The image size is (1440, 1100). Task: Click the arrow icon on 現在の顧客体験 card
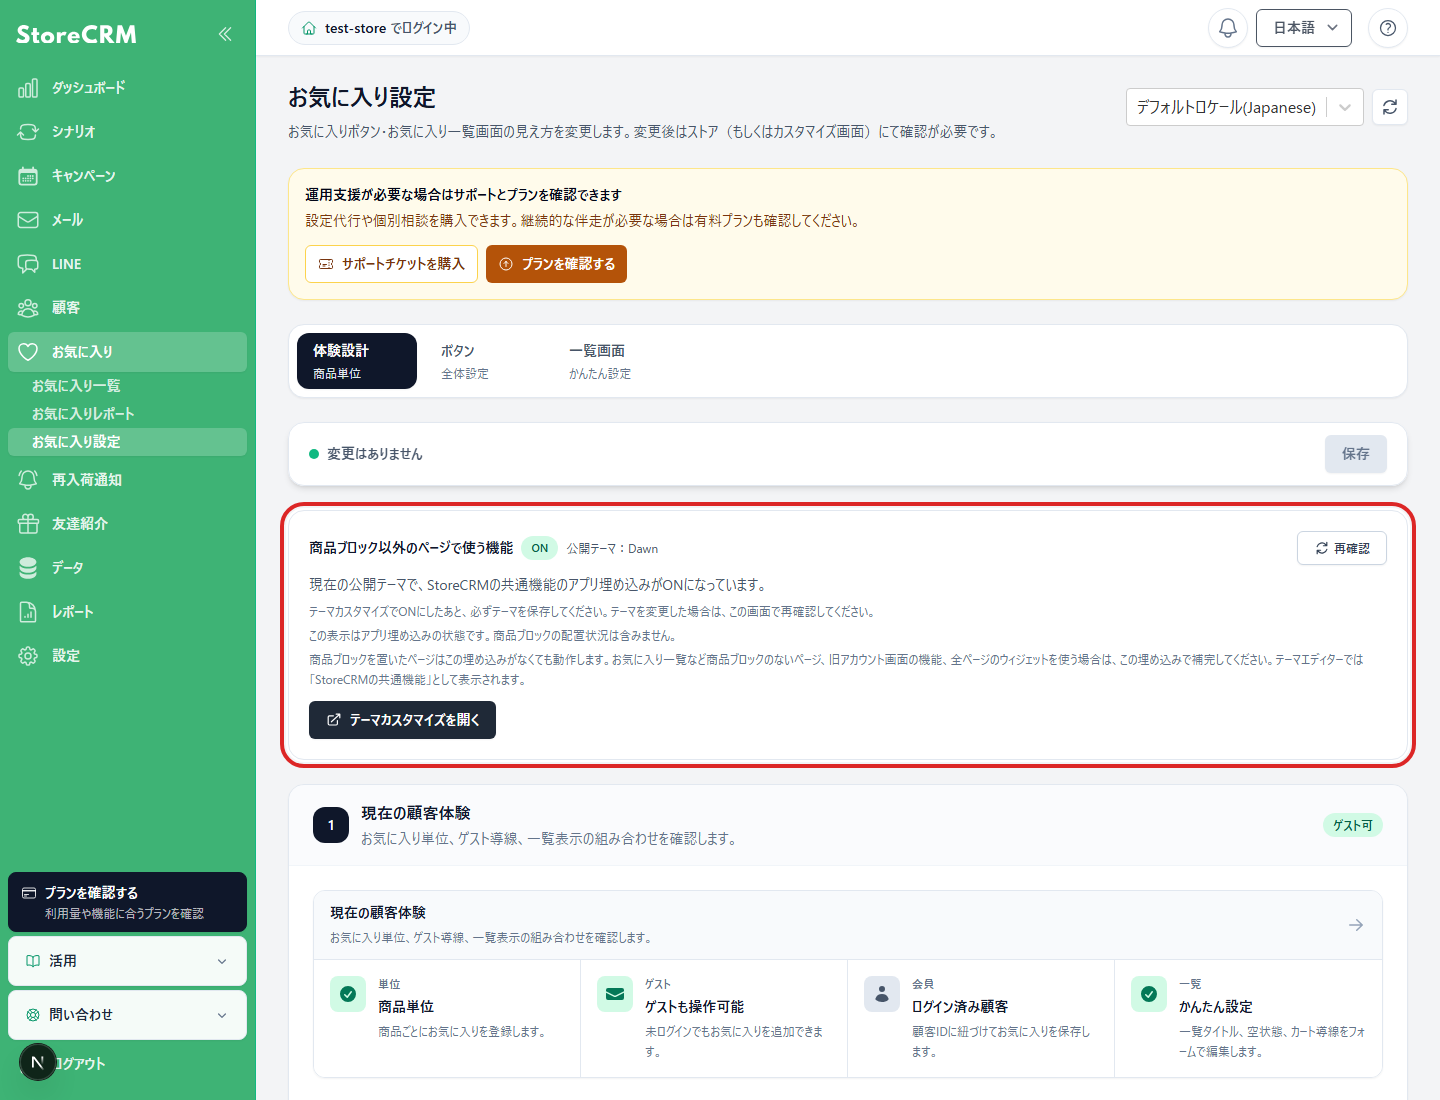coord(1356,925)
